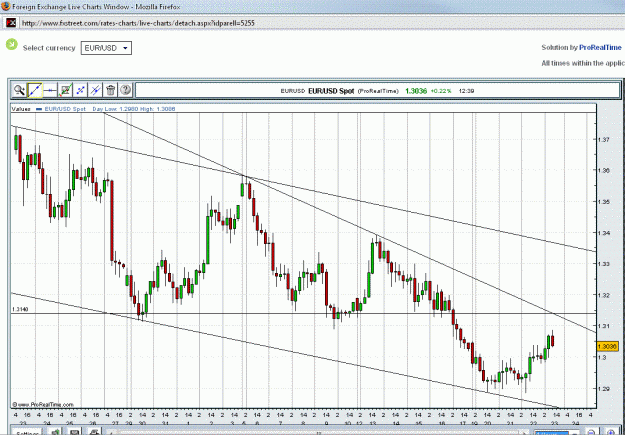Click the EURUSD ticker text in the header
Screen dimensions: 625x435
click(x=293, y=91)
